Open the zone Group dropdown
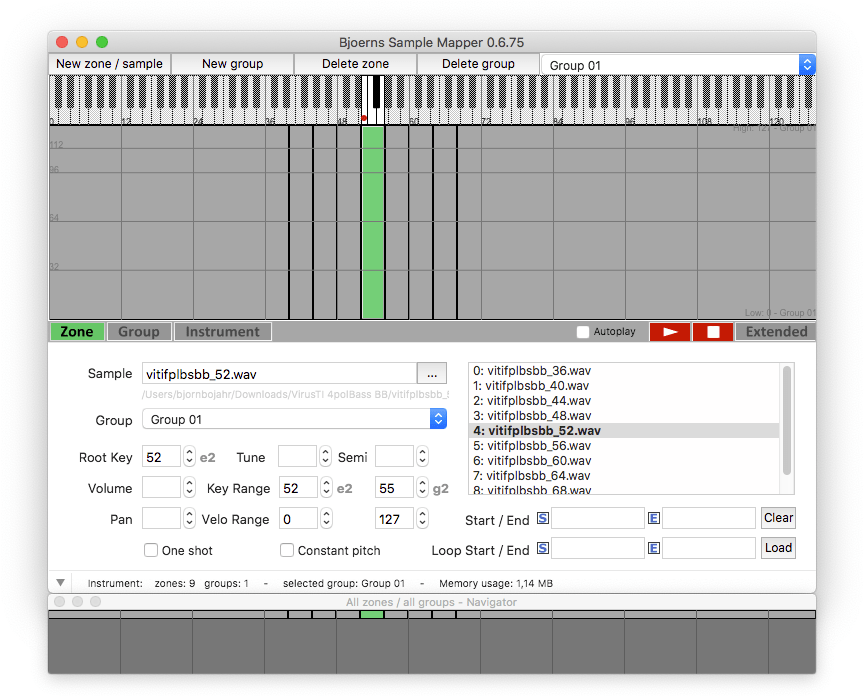This screenshot has height=697, width=864. point(294,419)
